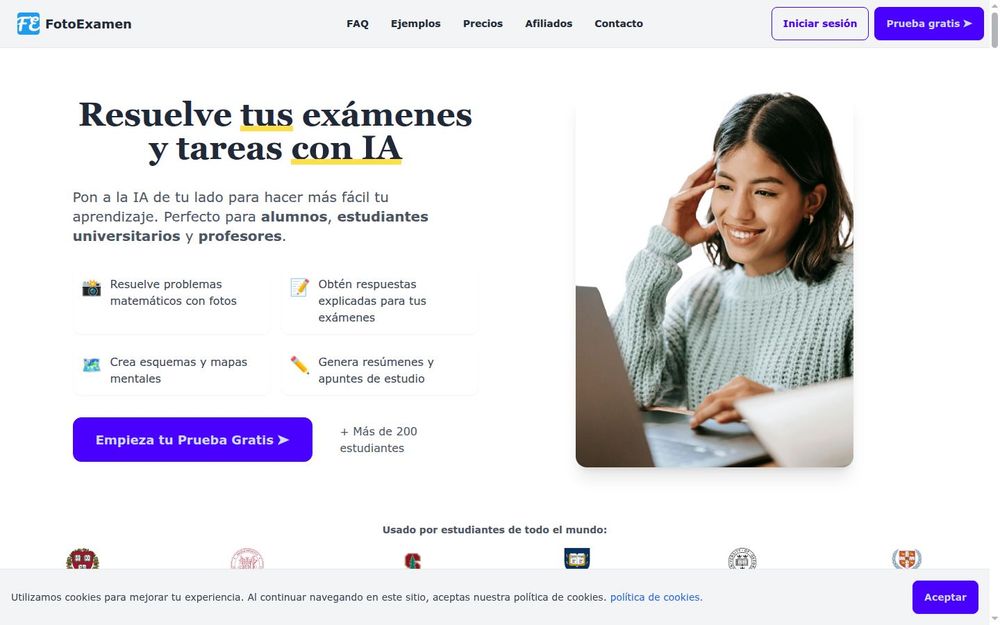Accept cookies with the Aceptar button
Screen dimensions: 1000x625
tap(945, 597)
